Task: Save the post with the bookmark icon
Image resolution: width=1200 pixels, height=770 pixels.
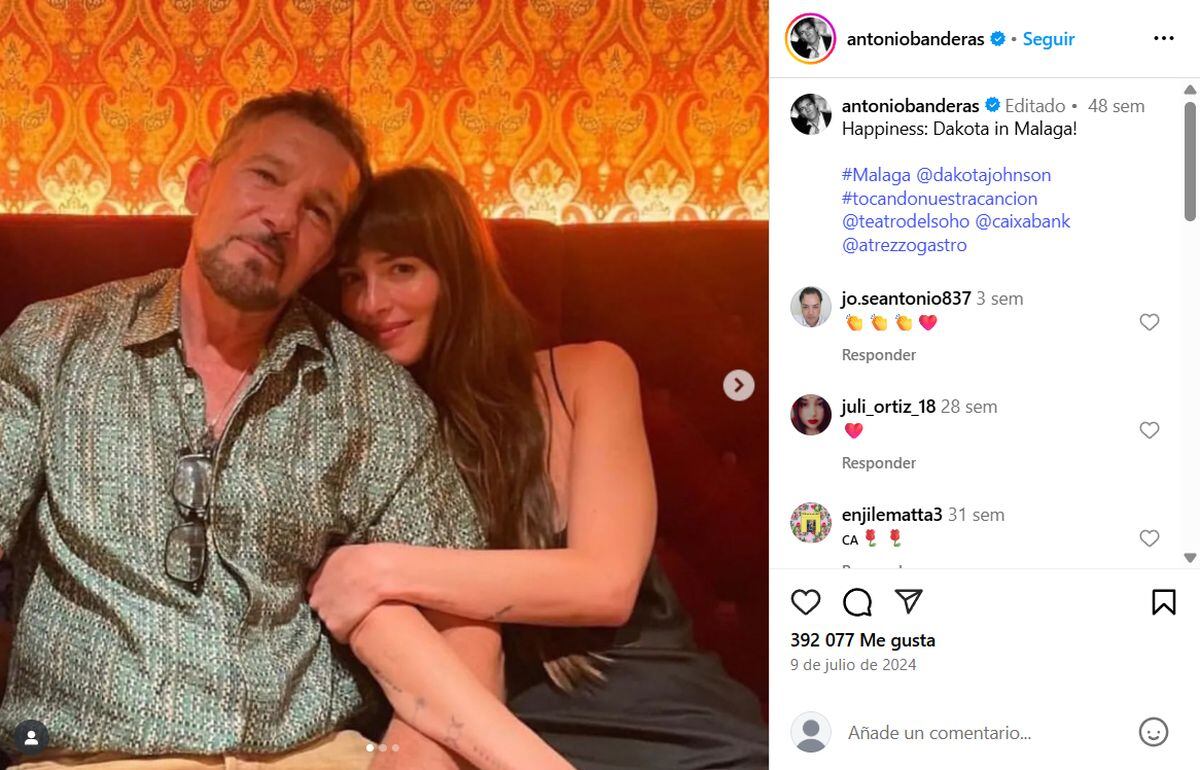Action: 1163,601
